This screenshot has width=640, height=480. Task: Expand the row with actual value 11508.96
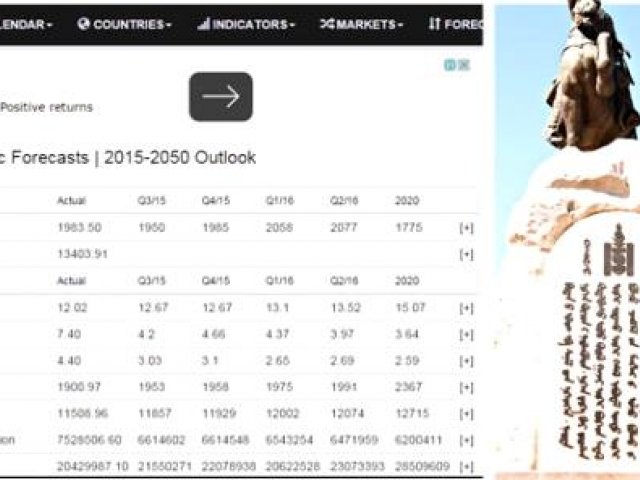[465, 413]
